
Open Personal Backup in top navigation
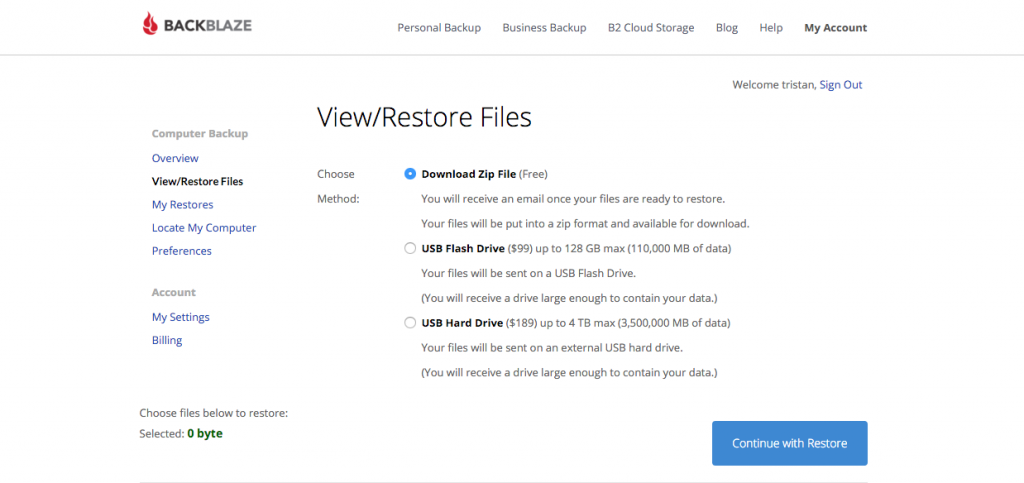pyautogui.click(x=439, y=28)
